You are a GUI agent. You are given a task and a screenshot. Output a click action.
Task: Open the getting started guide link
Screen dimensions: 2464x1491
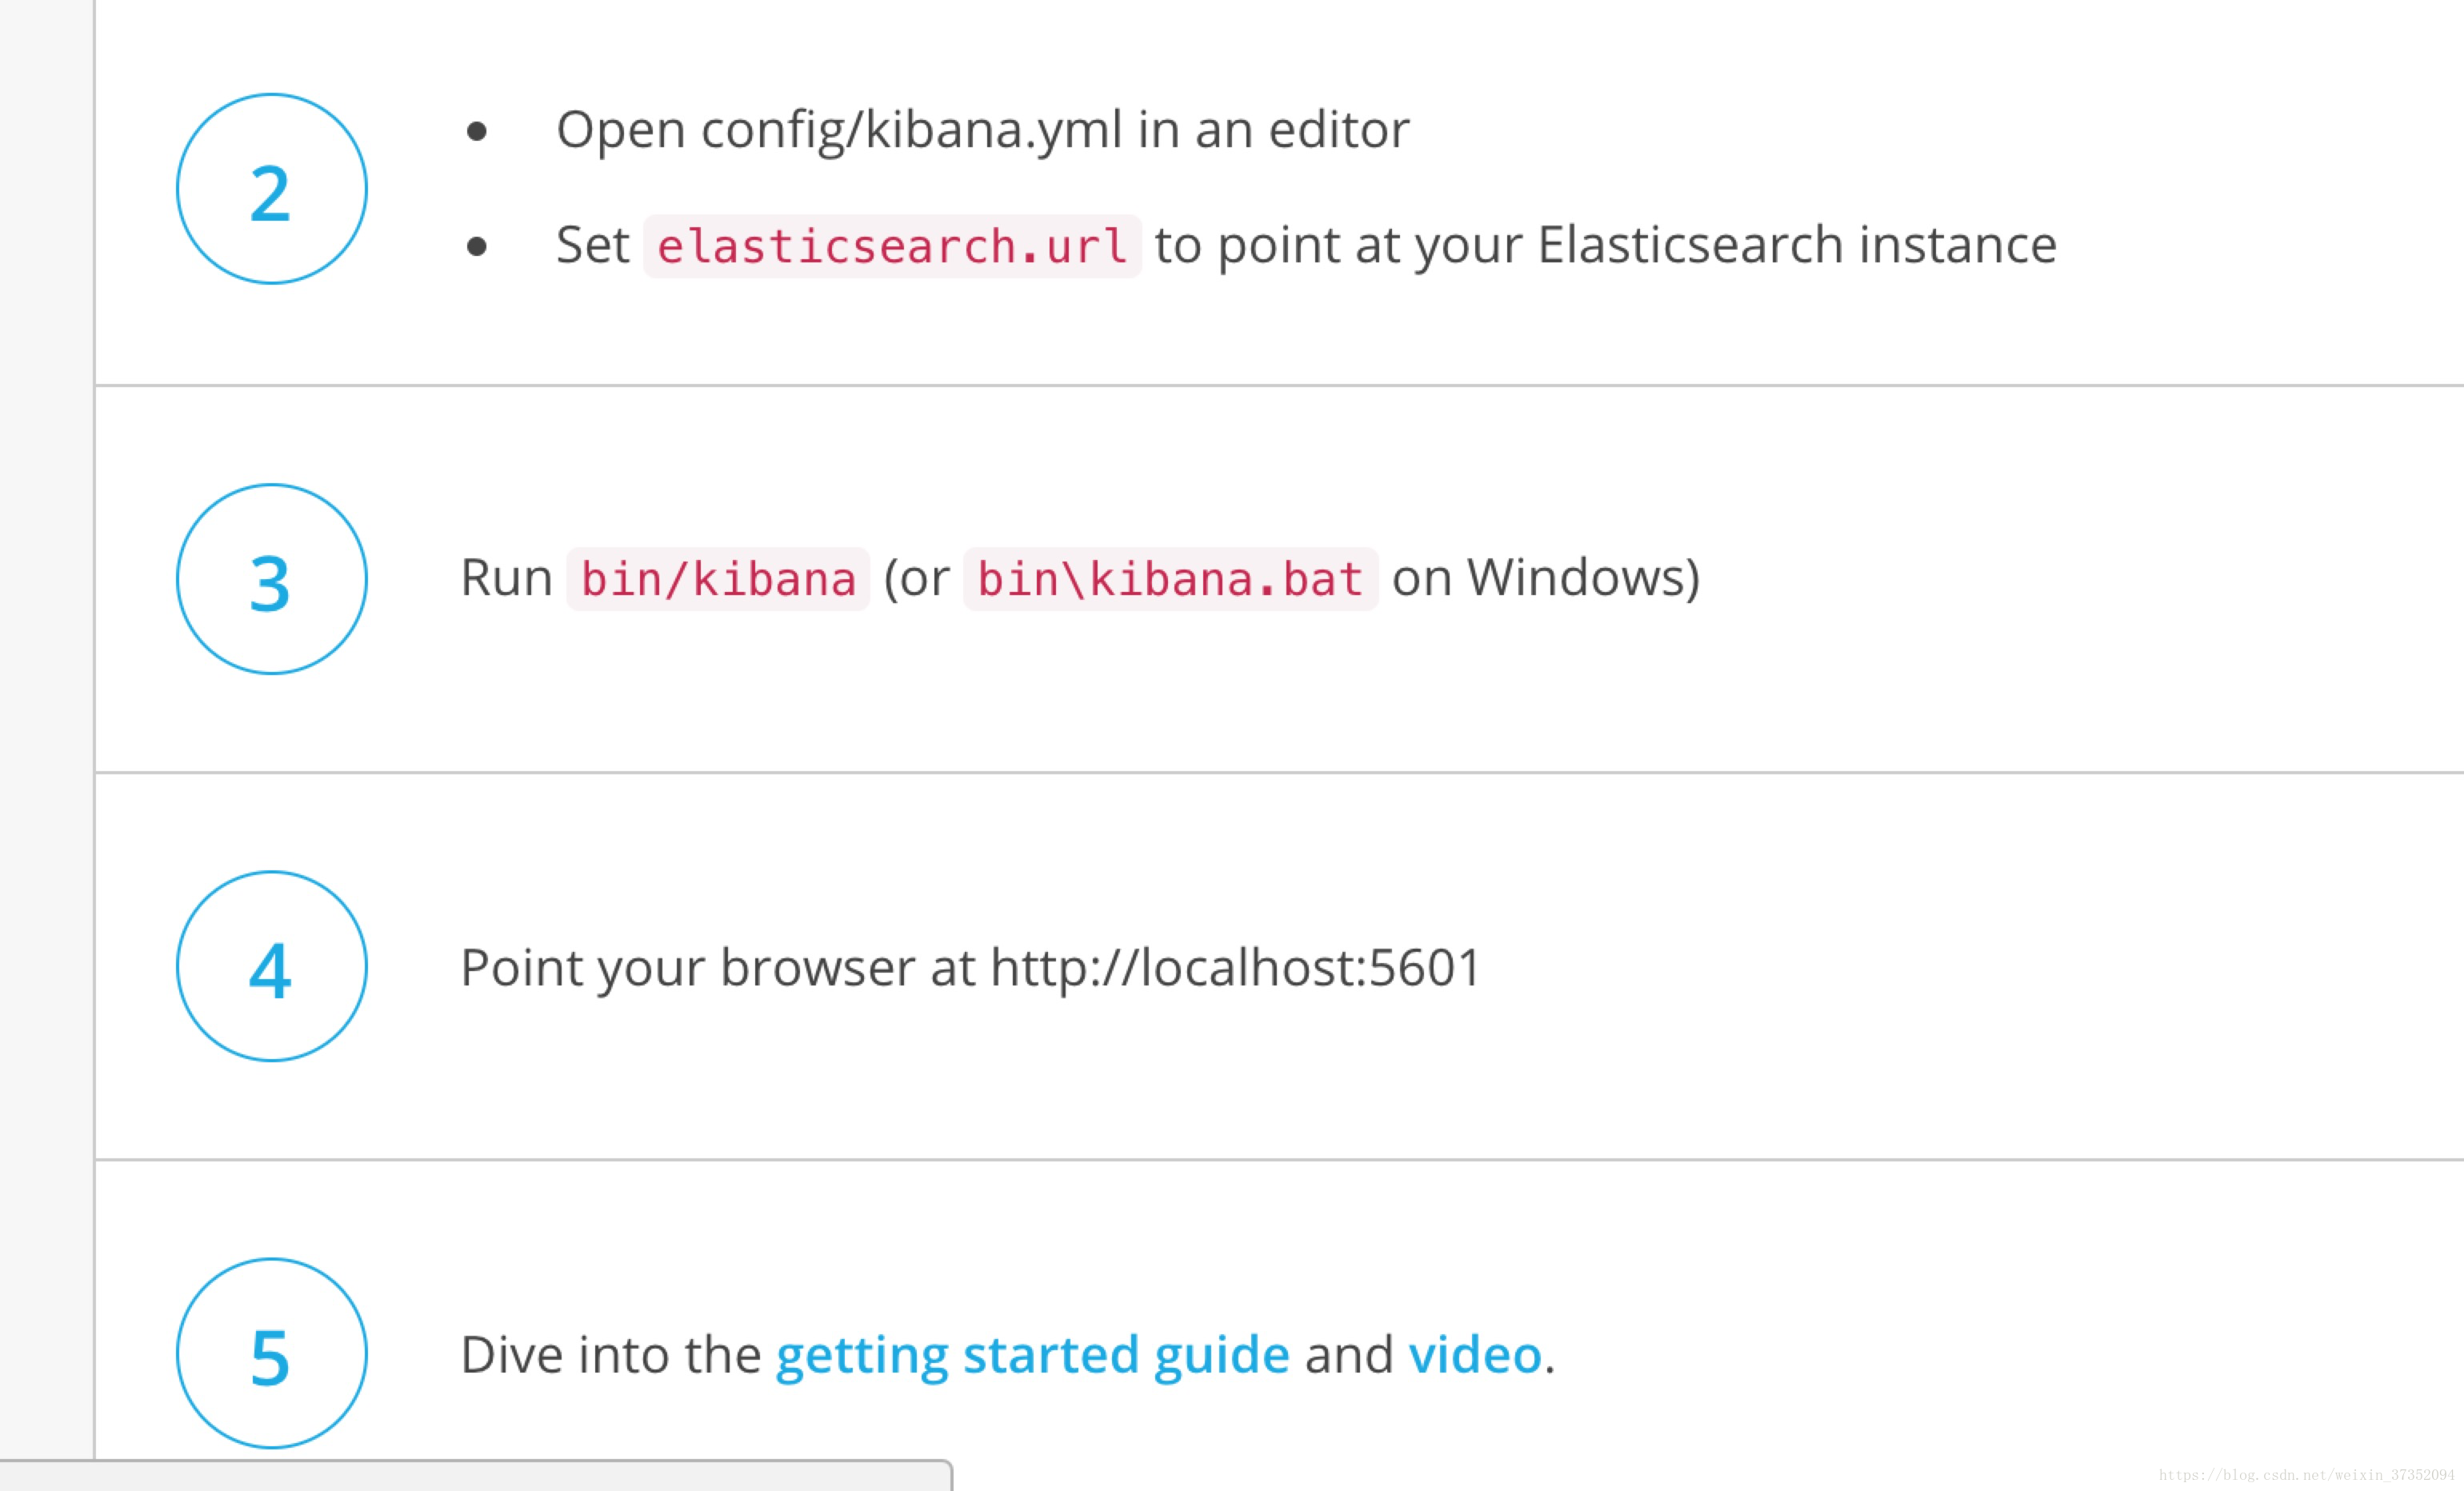(1032, 1356)
